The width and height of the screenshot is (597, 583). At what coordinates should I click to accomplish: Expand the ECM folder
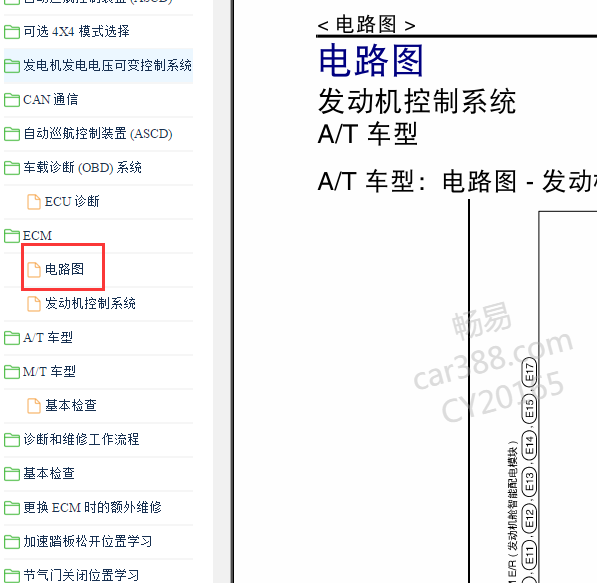(37, 236)
